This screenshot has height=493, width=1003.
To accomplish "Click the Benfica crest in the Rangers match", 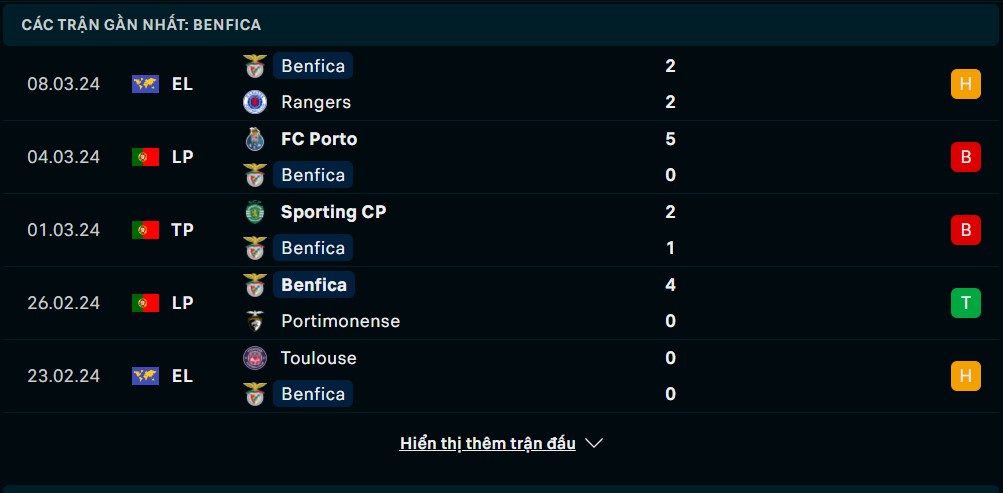I will [255, 66].
